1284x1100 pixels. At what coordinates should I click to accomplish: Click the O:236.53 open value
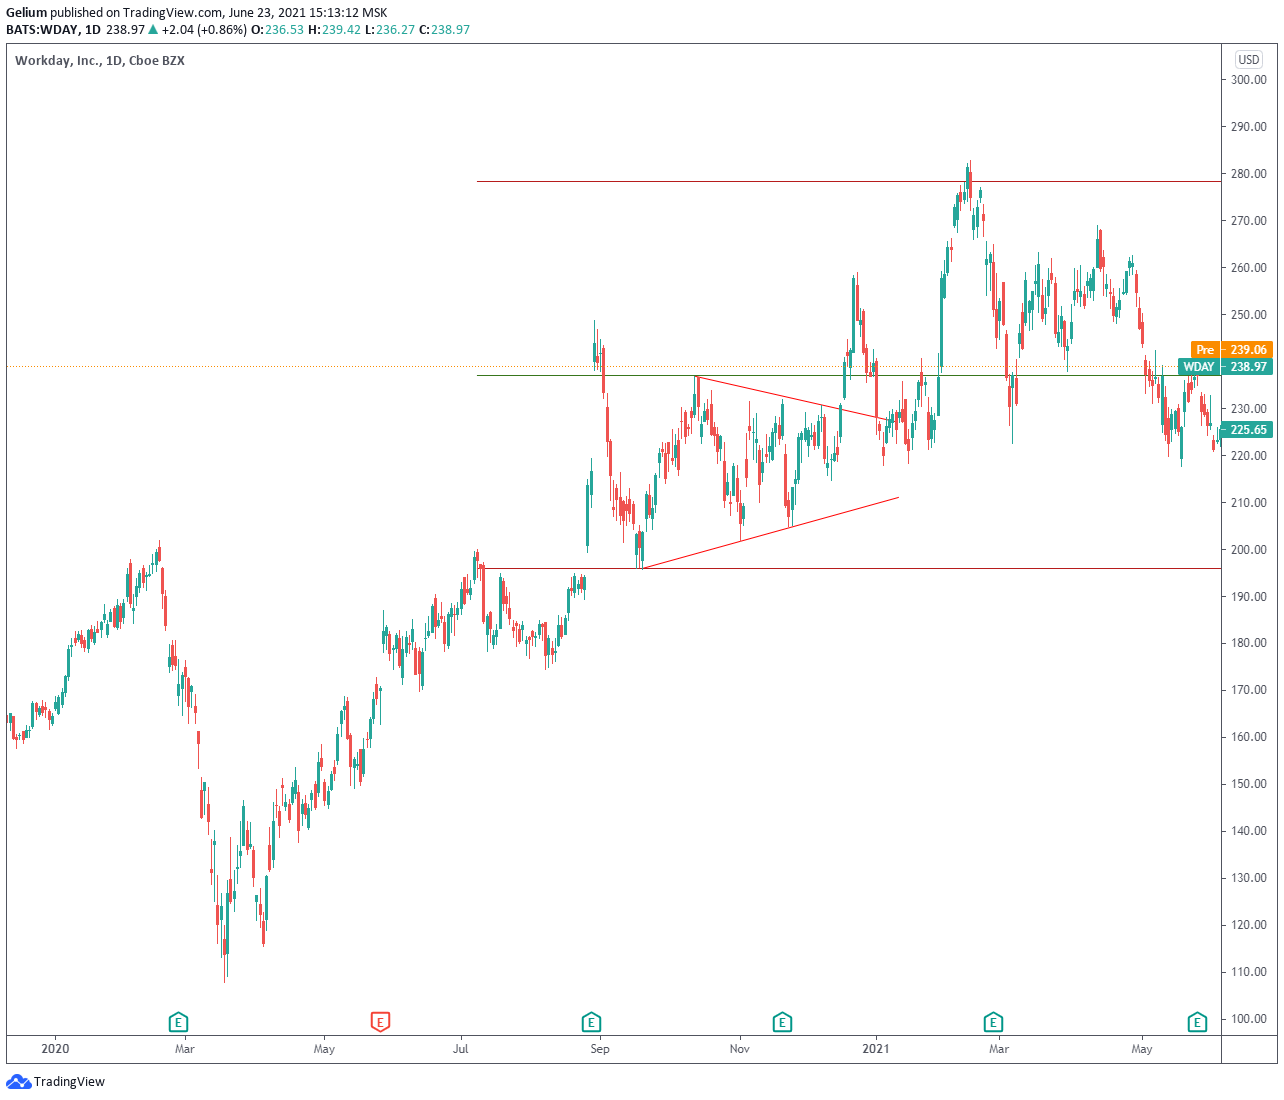(x=277, y=30)
